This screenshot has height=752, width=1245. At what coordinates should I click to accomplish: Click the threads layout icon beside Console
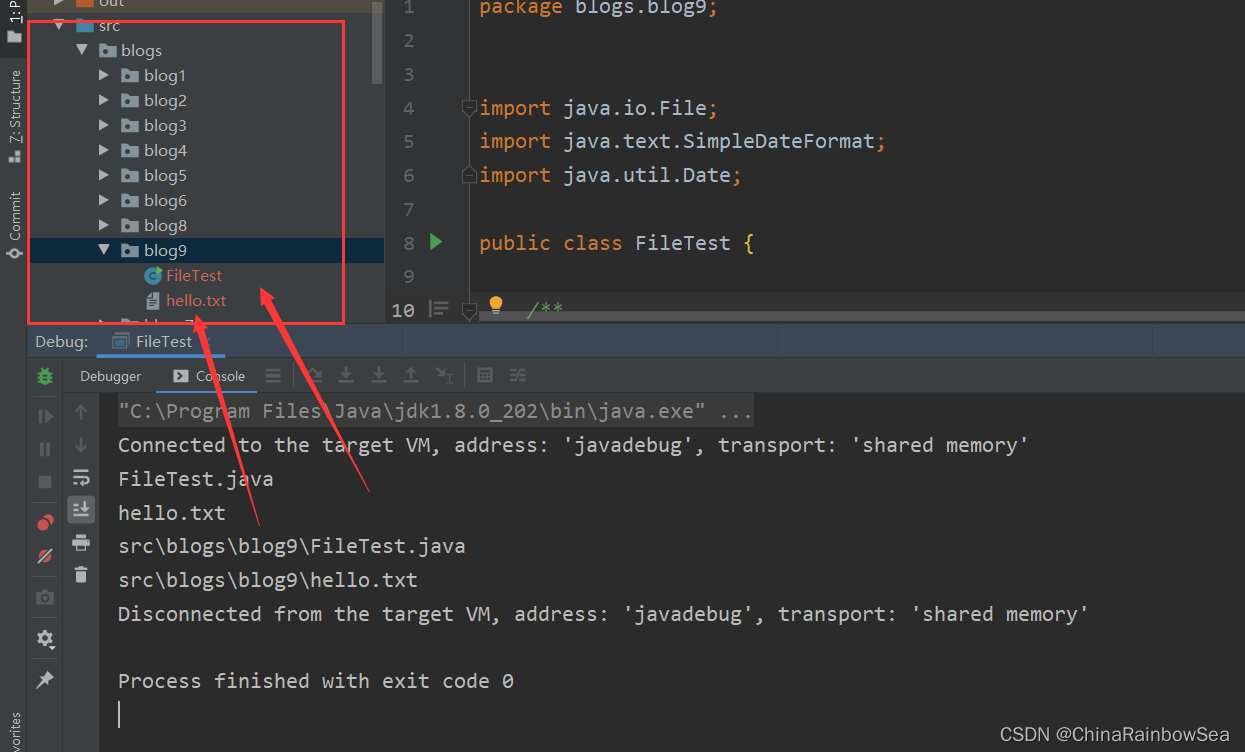(273, 376)
